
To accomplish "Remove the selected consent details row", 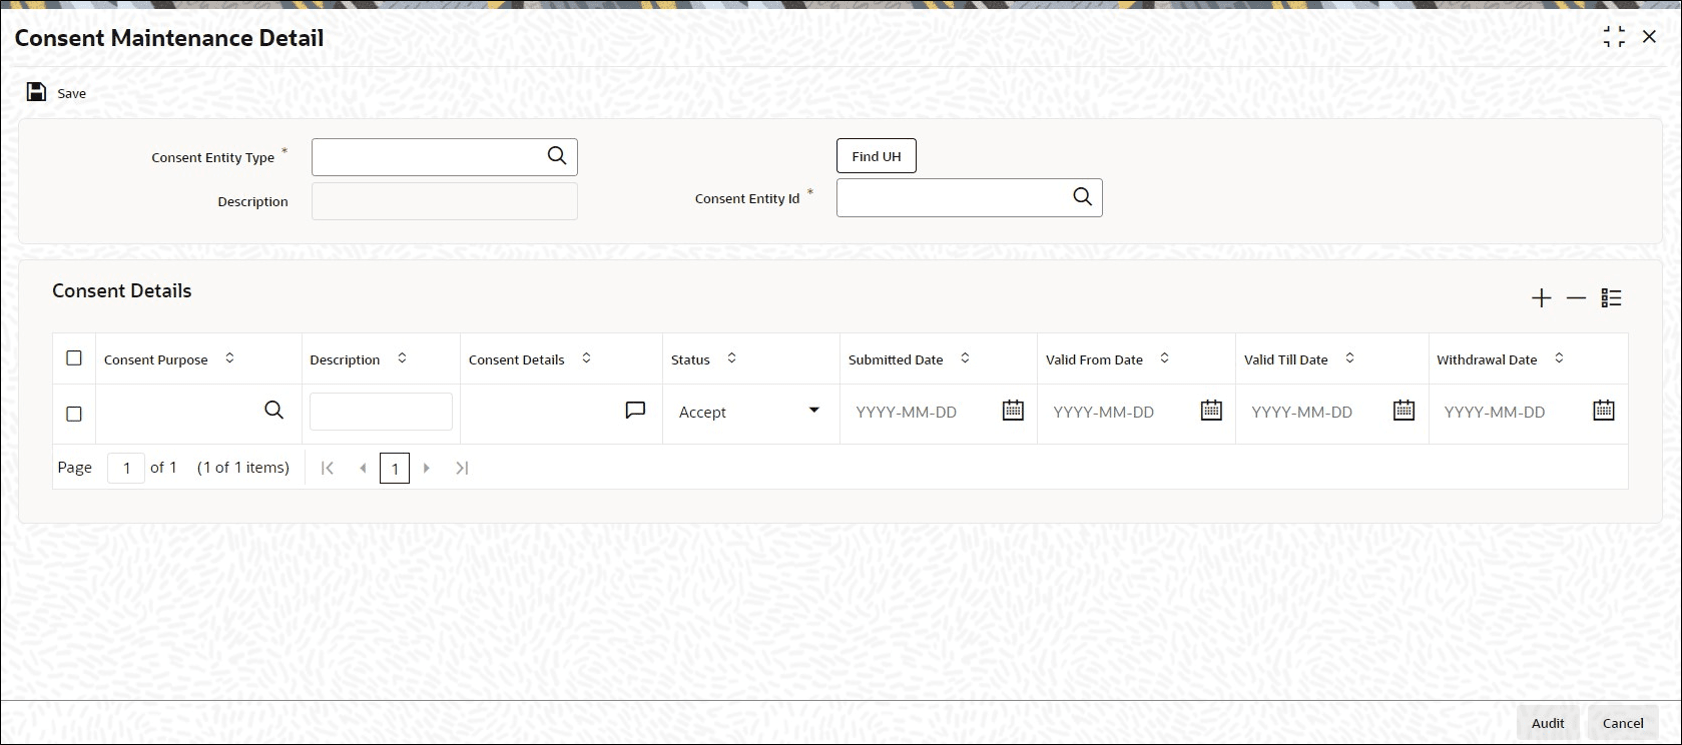I will point(1576,298).
